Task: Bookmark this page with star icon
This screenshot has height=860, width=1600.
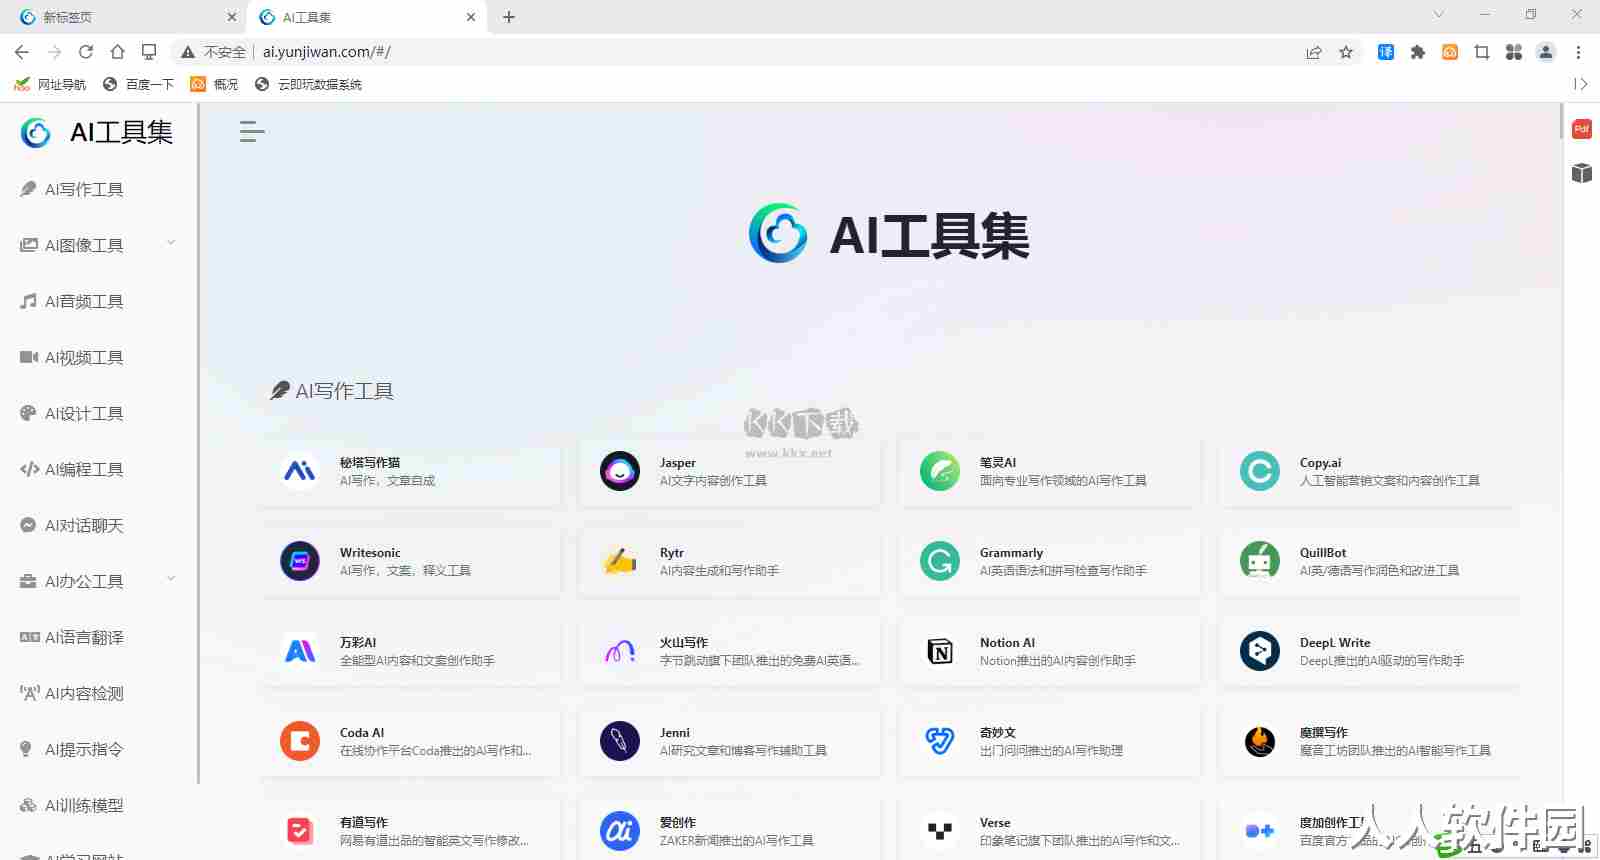Action: point(1346,52)
